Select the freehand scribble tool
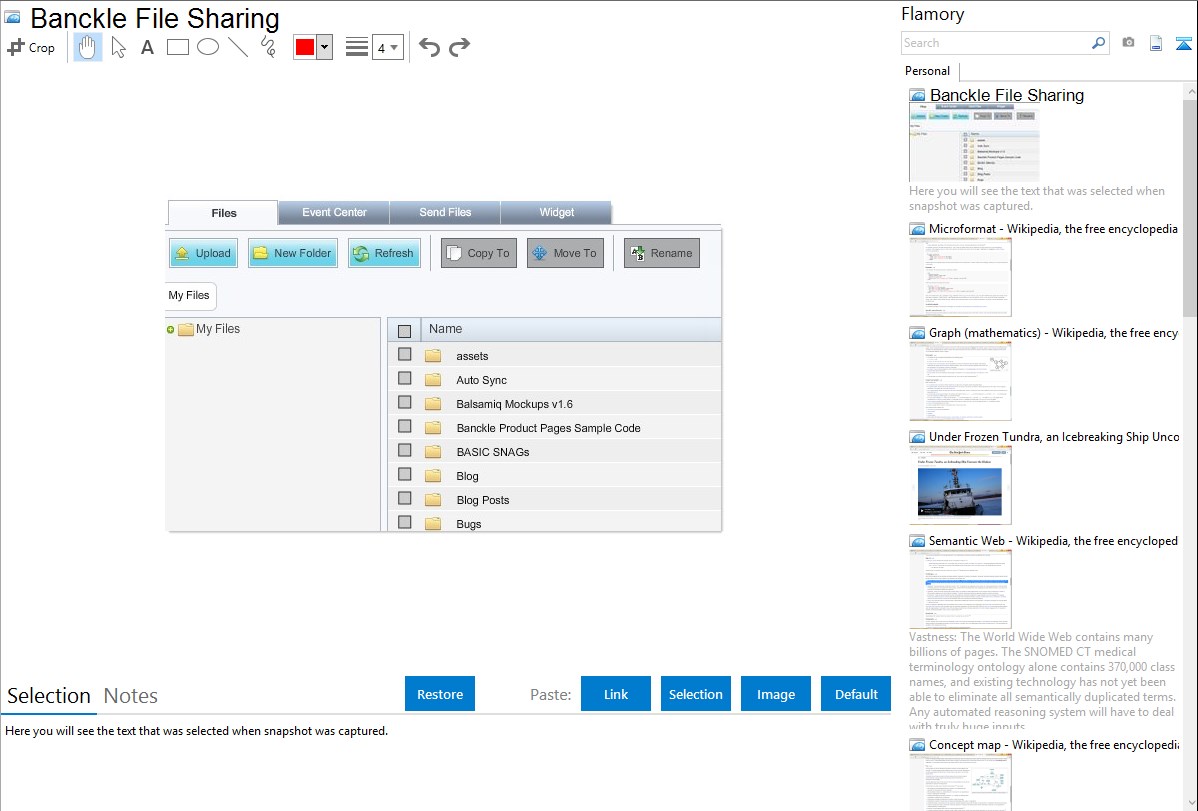 click(x=268, y=47)
